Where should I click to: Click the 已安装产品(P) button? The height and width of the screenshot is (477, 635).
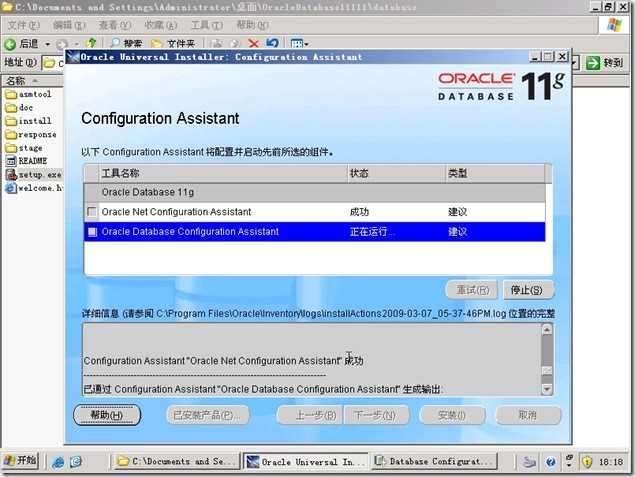coord(208,415)
